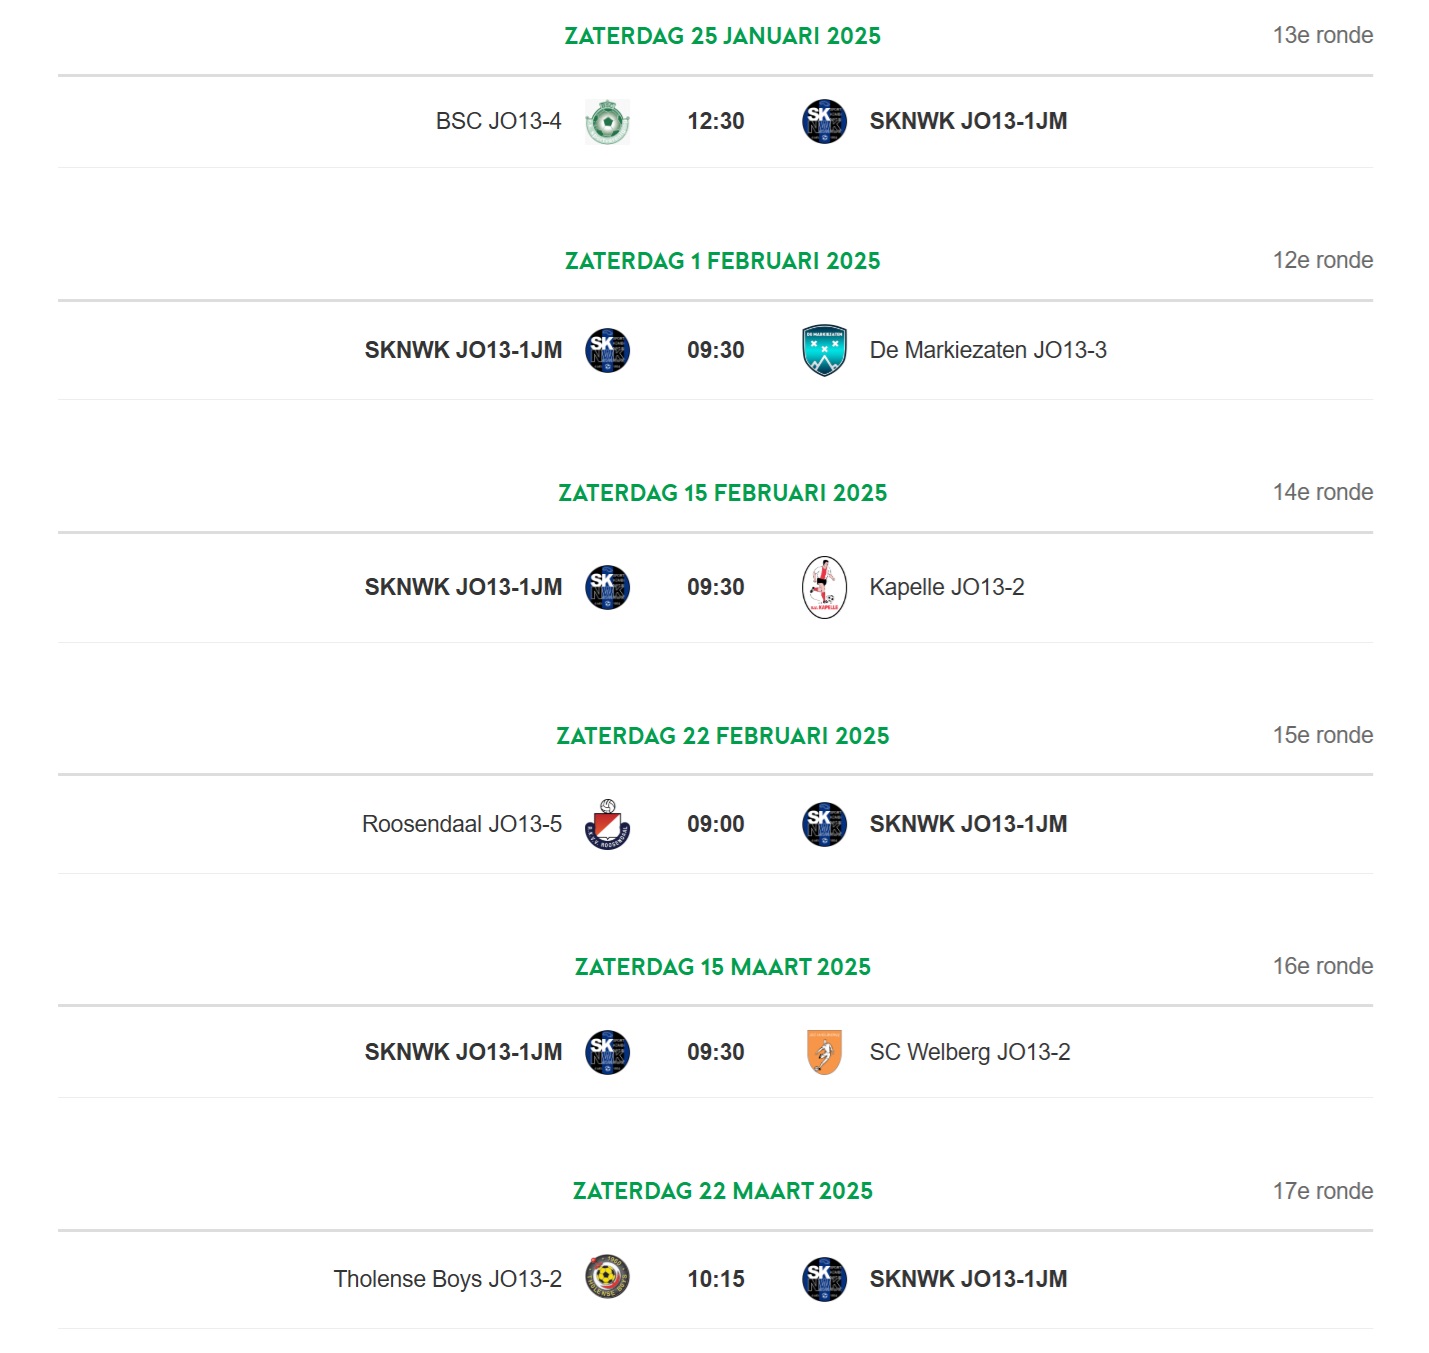Click SKNWK logo in 15 maart match

[x=607, y=1052]
